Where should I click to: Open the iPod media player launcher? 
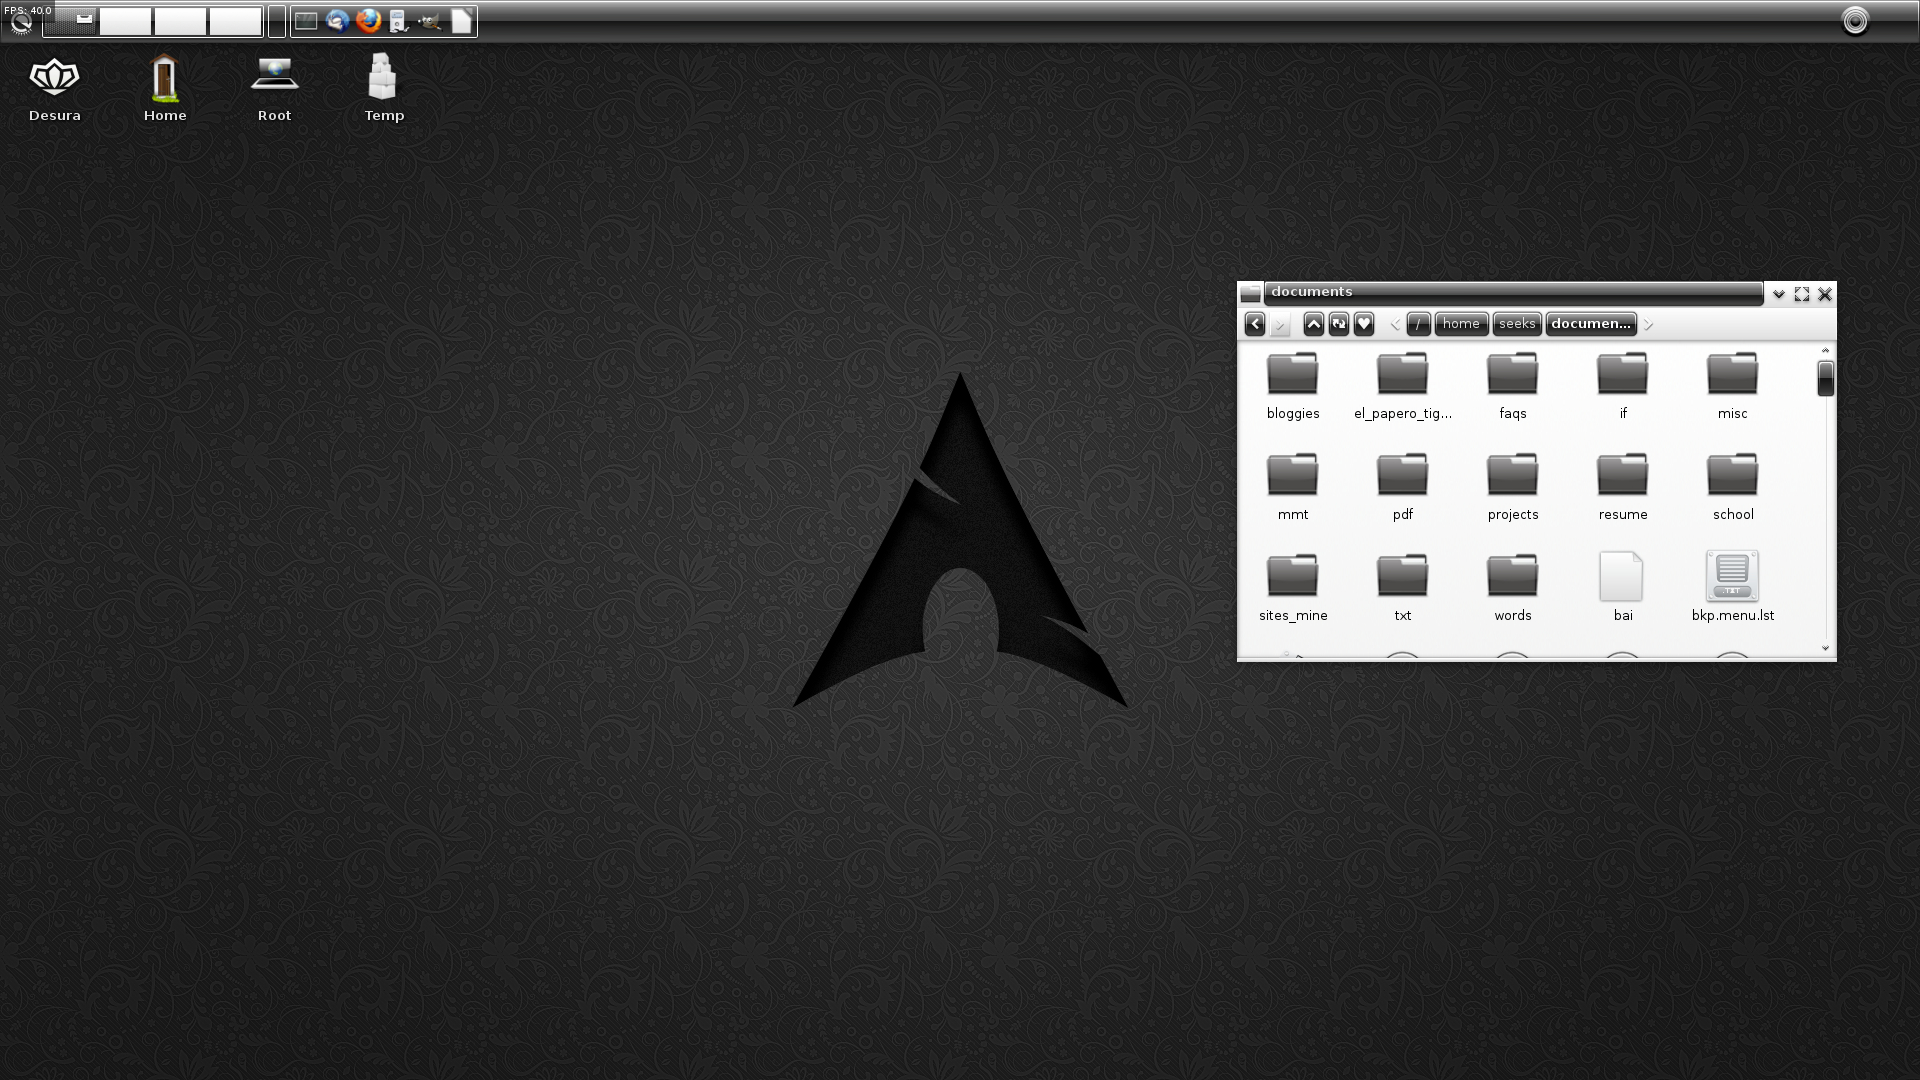pyautogui.click(x=398, y=20)
